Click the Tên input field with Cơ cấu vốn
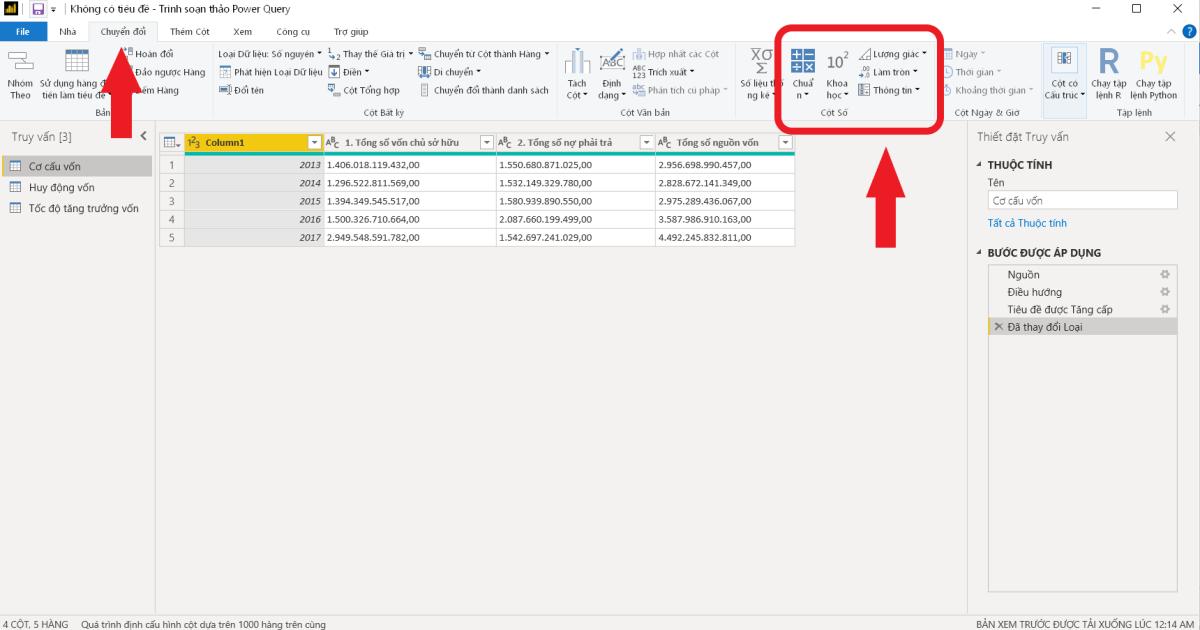The width and height of the screenshot is (1200, 630). pyautogui.click(x=1082, y=200)
